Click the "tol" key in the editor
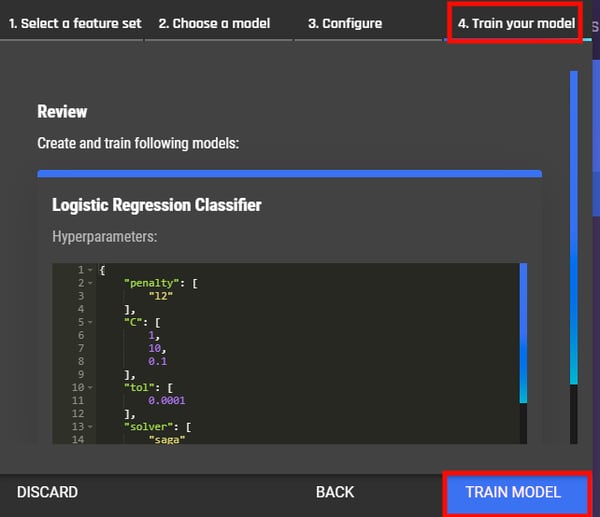Screen dimensions: 600x517 (x=139, y=388)
